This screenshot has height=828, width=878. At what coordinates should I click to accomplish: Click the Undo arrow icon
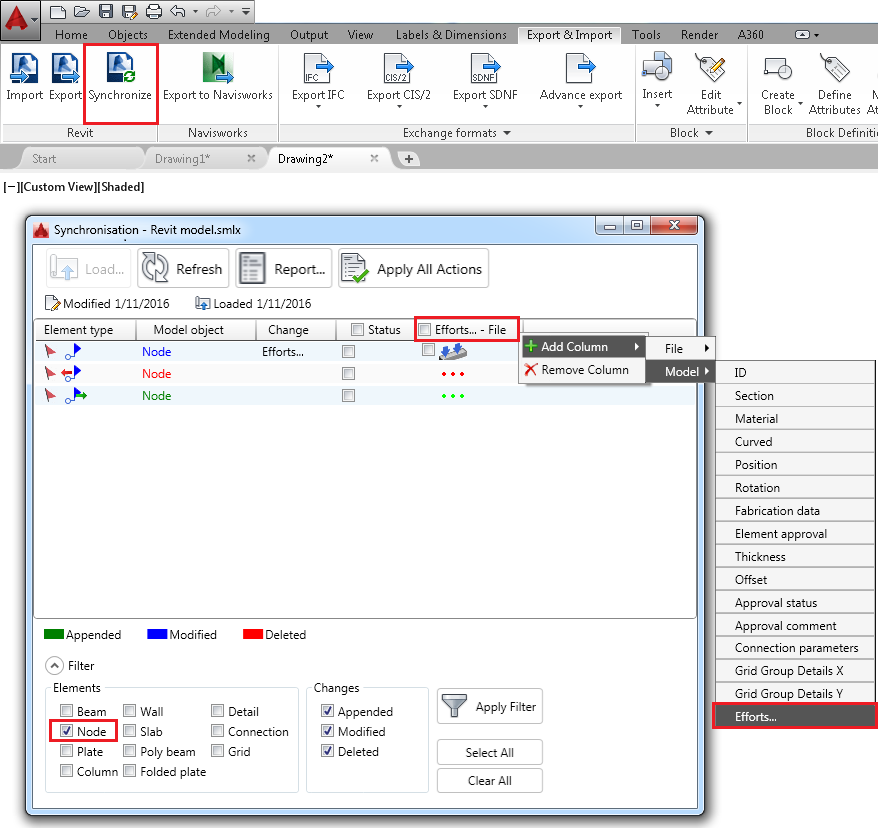[x=178, y=11]
